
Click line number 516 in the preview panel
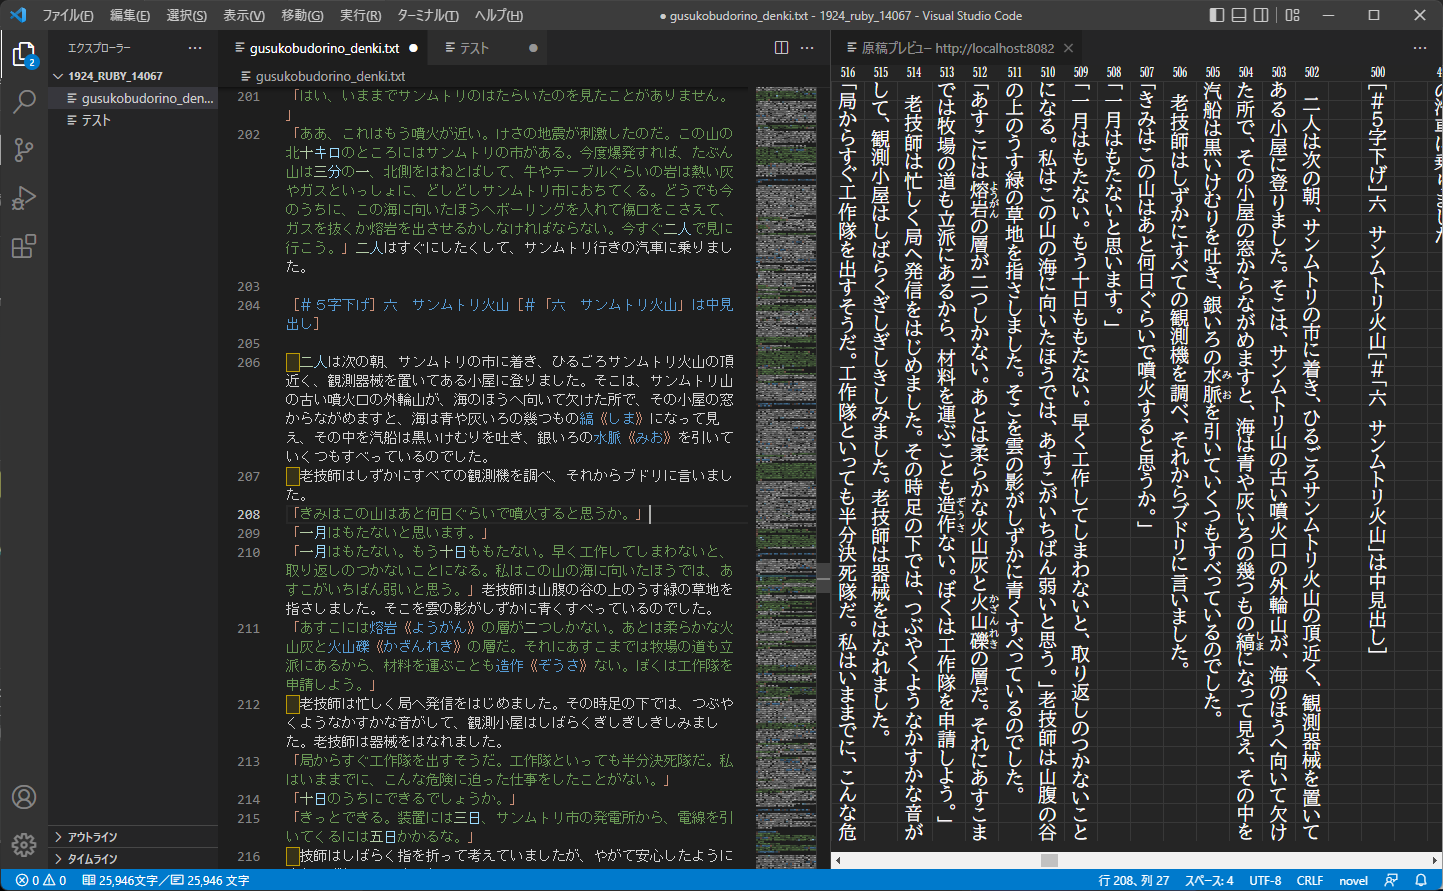[848, 72]
